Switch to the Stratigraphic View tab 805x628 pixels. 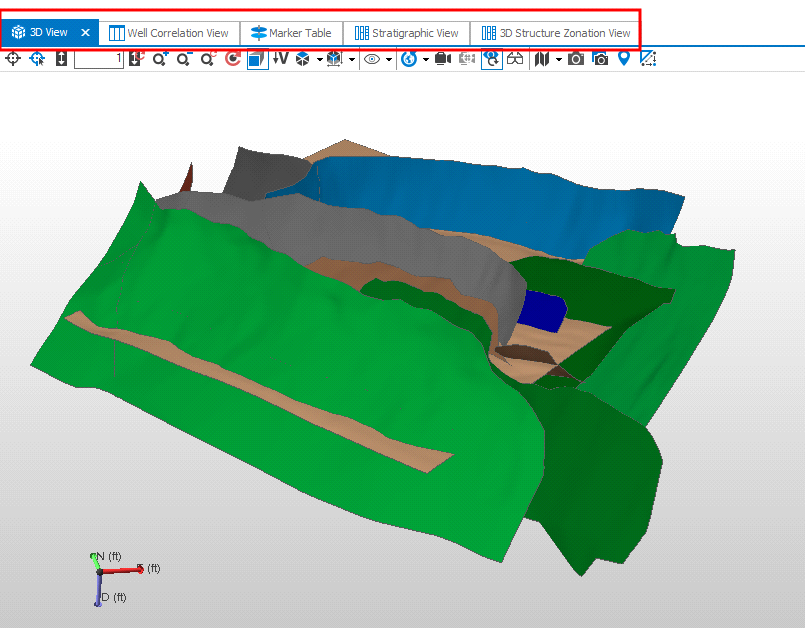click(x=406, y=33)
